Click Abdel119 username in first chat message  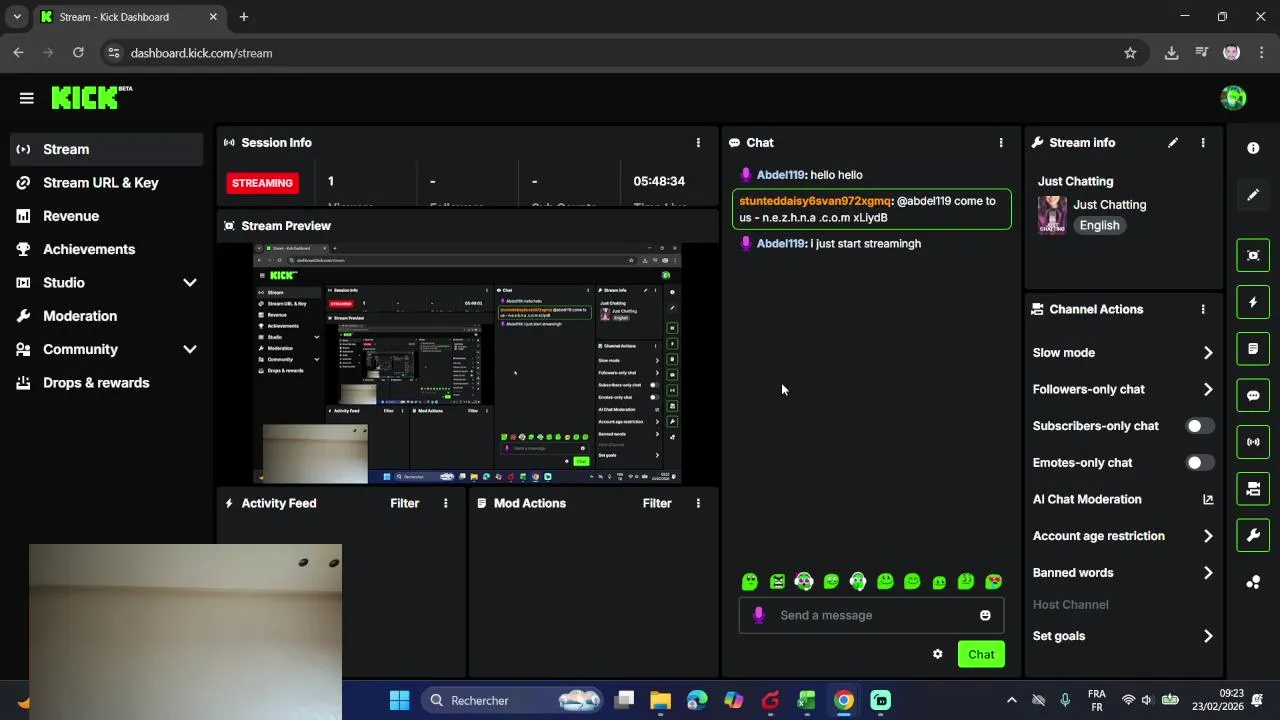click(781, 175)
